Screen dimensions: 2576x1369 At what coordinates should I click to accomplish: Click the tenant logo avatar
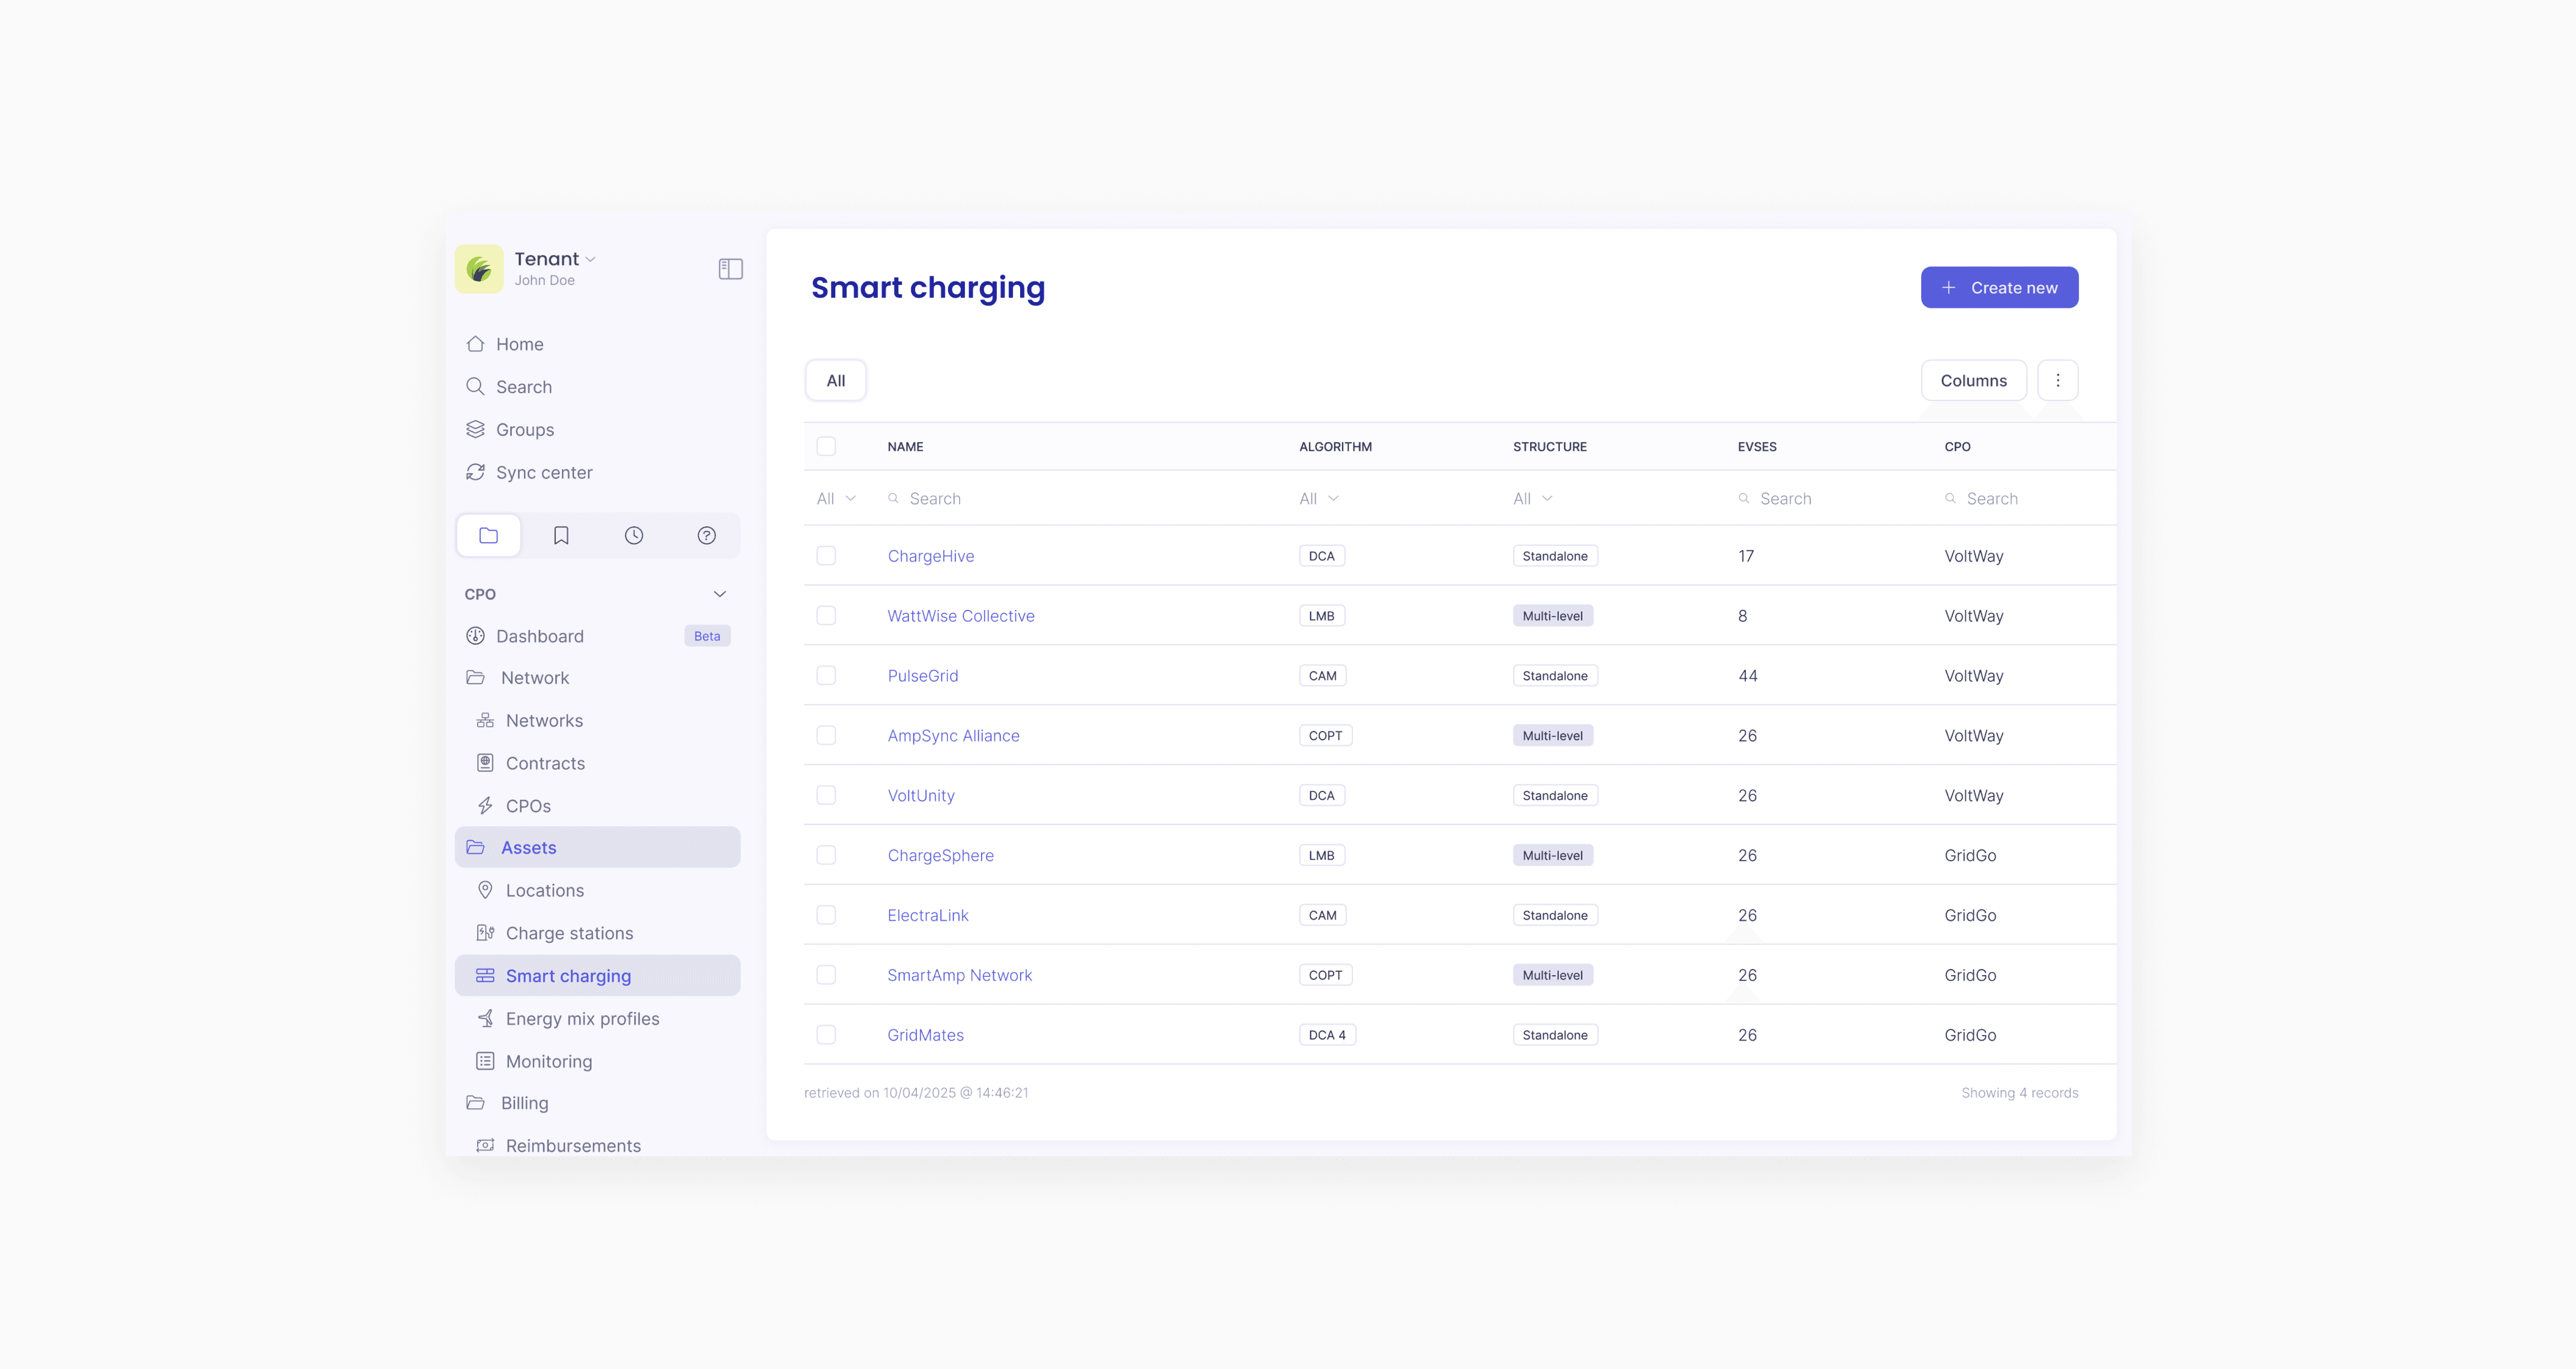(479, 269)
